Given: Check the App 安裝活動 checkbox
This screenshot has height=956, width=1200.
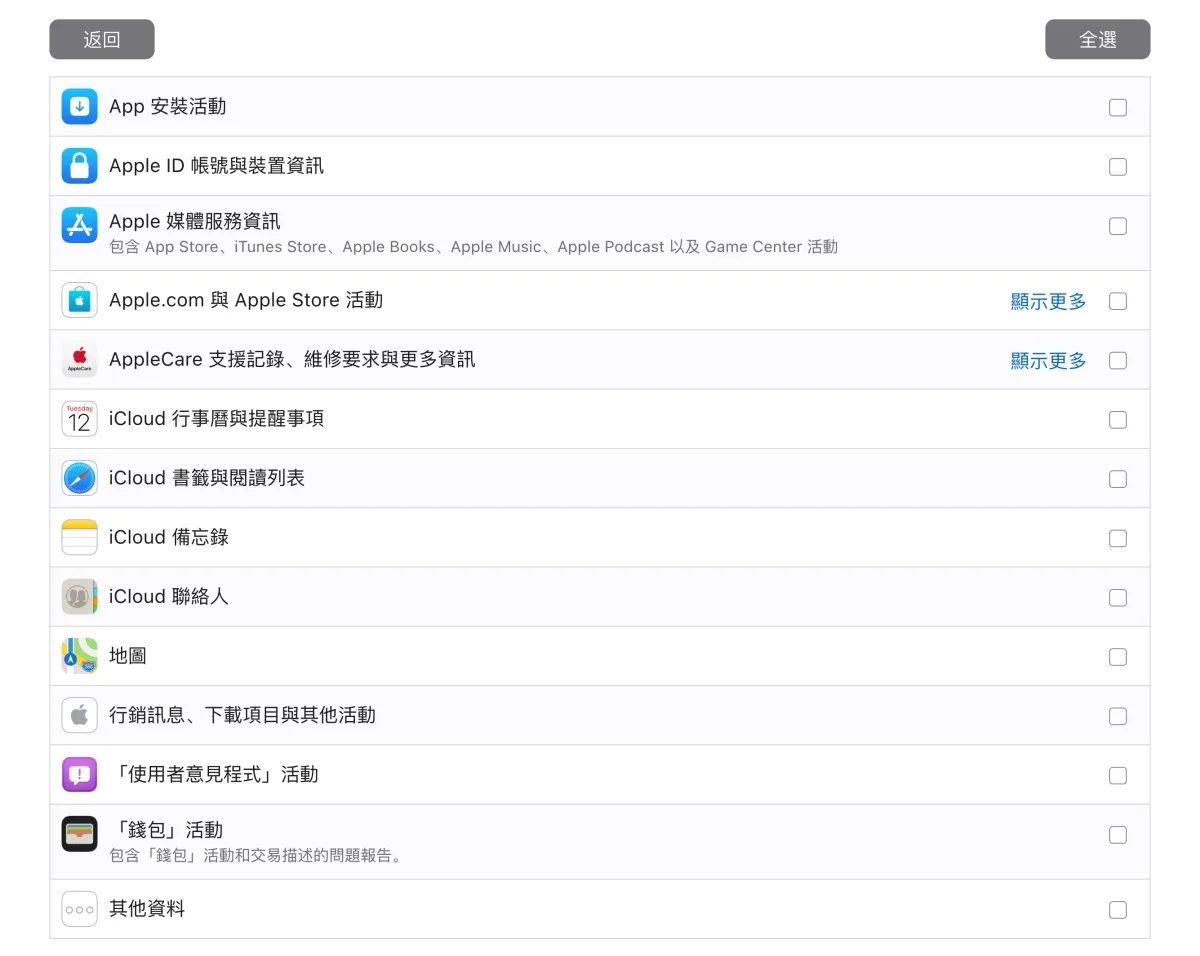Looking at the screenshot, I should 1118,107.
